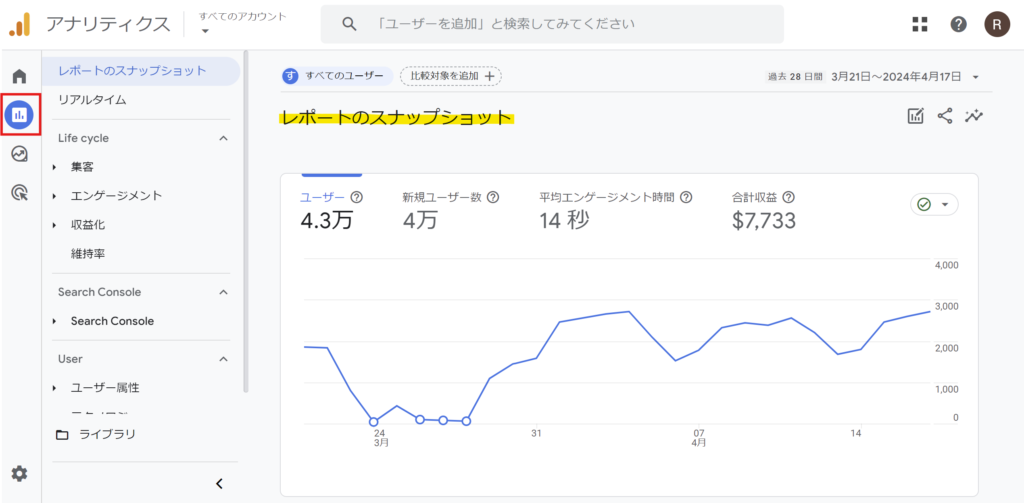Screen dimensions: 1024x503
Task: Open the Home icon in left rail
Action: 19,77
